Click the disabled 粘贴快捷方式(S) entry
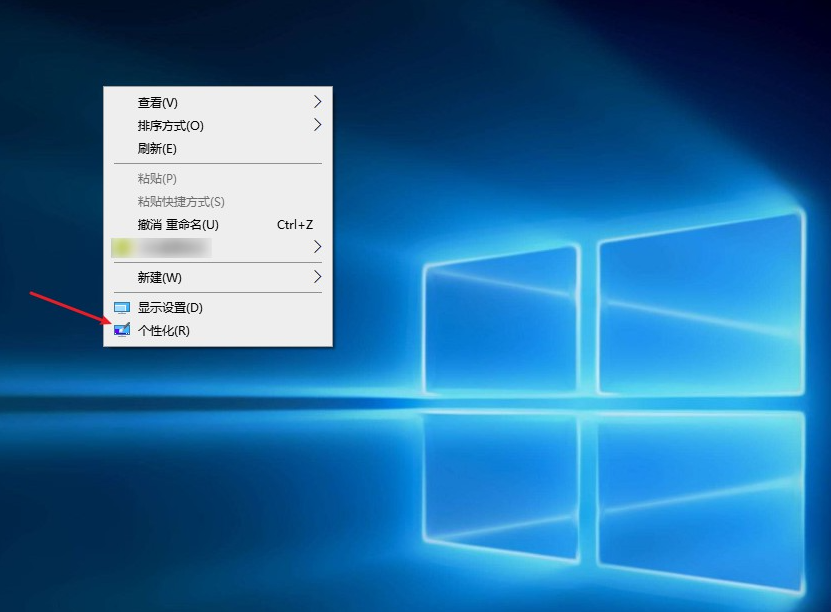 pos(181,202)
